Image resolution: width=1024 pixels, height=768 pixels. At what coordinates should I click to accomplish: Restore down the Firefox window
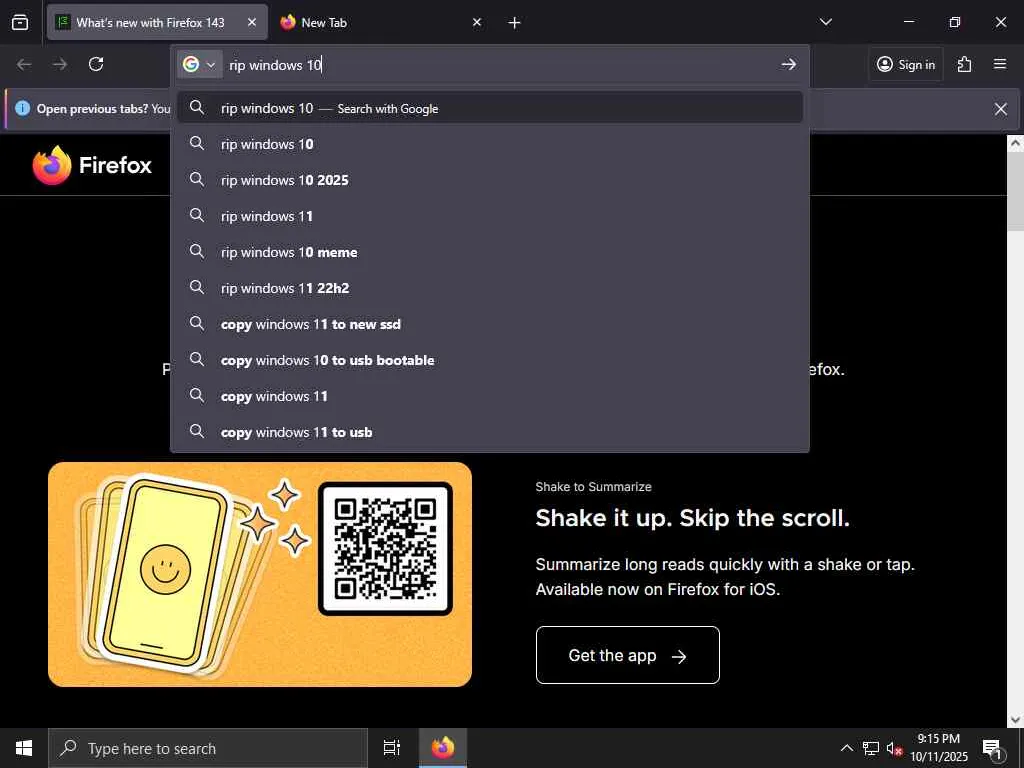point(955,22)
